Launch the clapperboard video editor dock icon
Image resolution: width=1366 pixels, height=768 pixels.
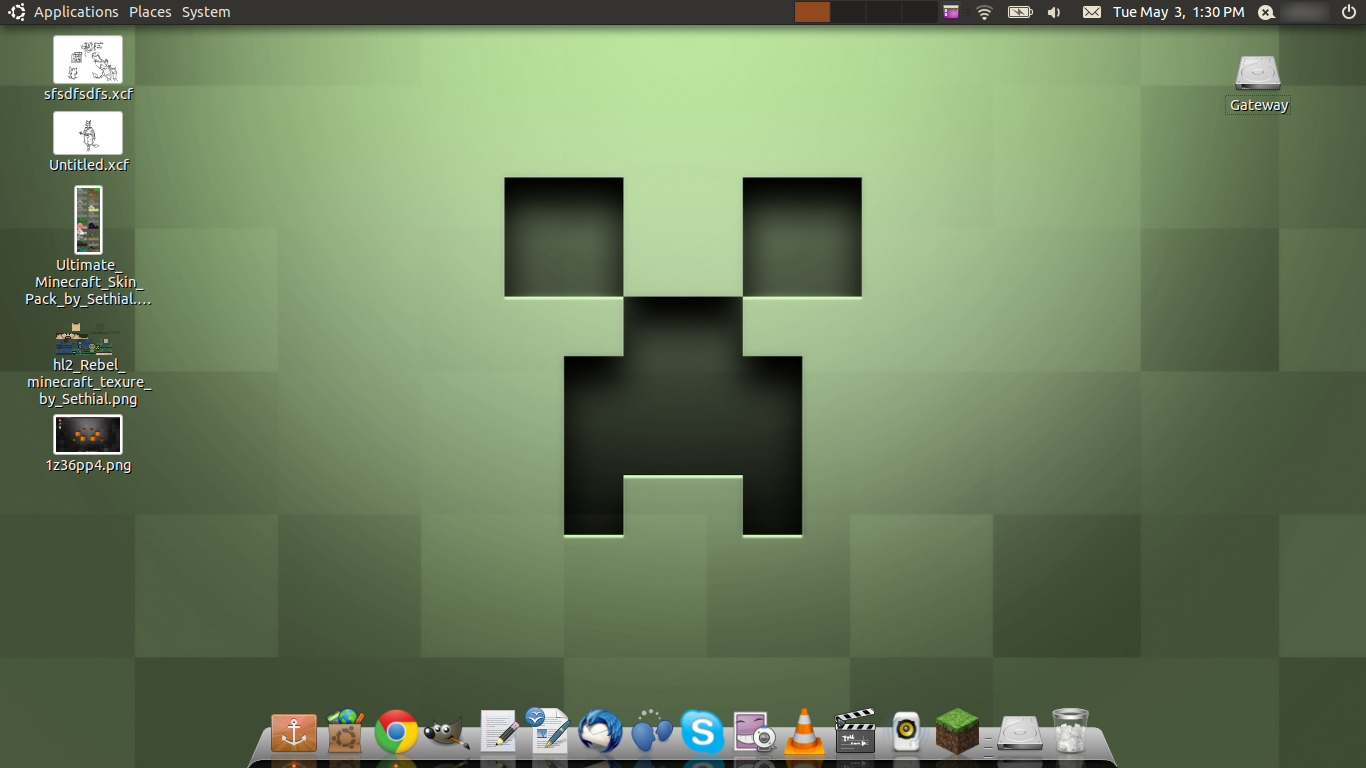[855, 732]
